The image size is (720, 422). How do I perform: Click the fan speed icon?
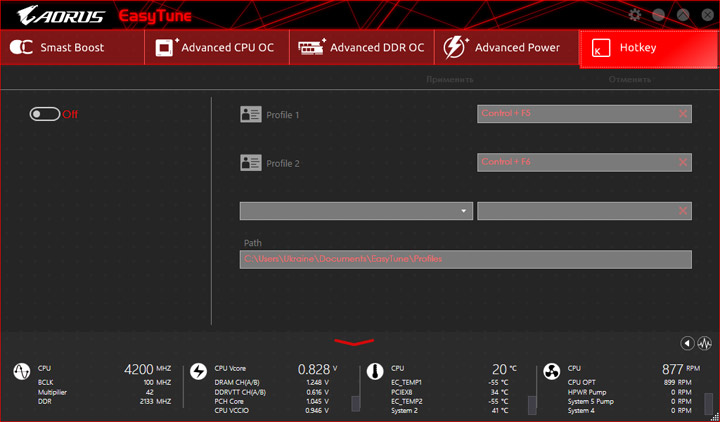coord(551,371)
